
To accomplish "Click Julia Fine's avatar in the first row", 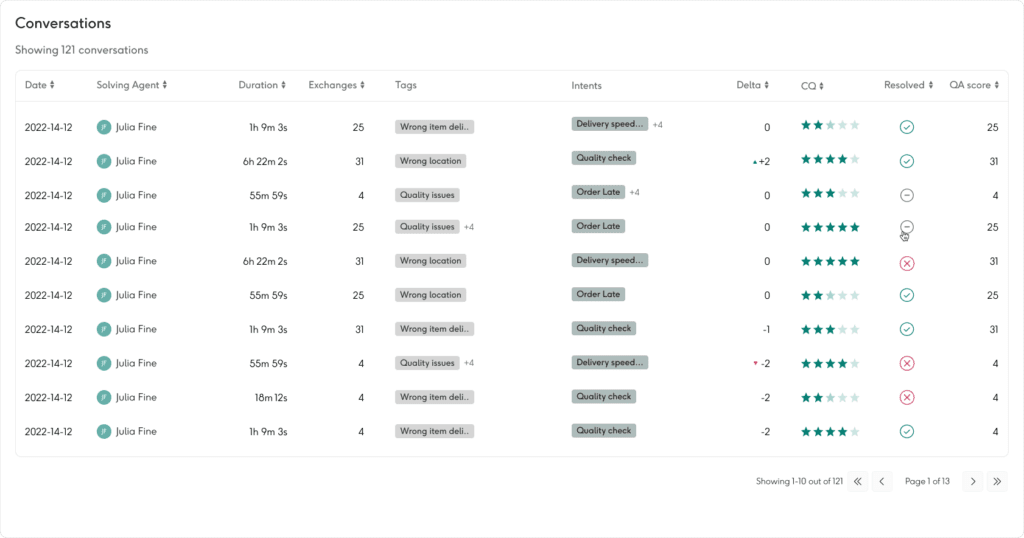I will coord(104,127).
